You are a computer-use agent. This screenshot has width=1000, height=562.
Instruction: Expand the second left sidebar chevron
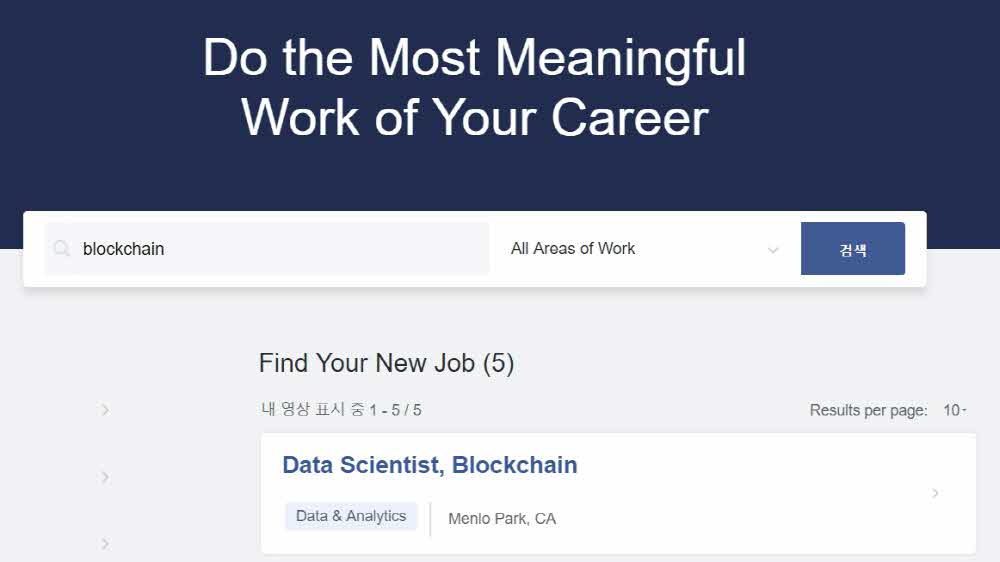(105, 477)
